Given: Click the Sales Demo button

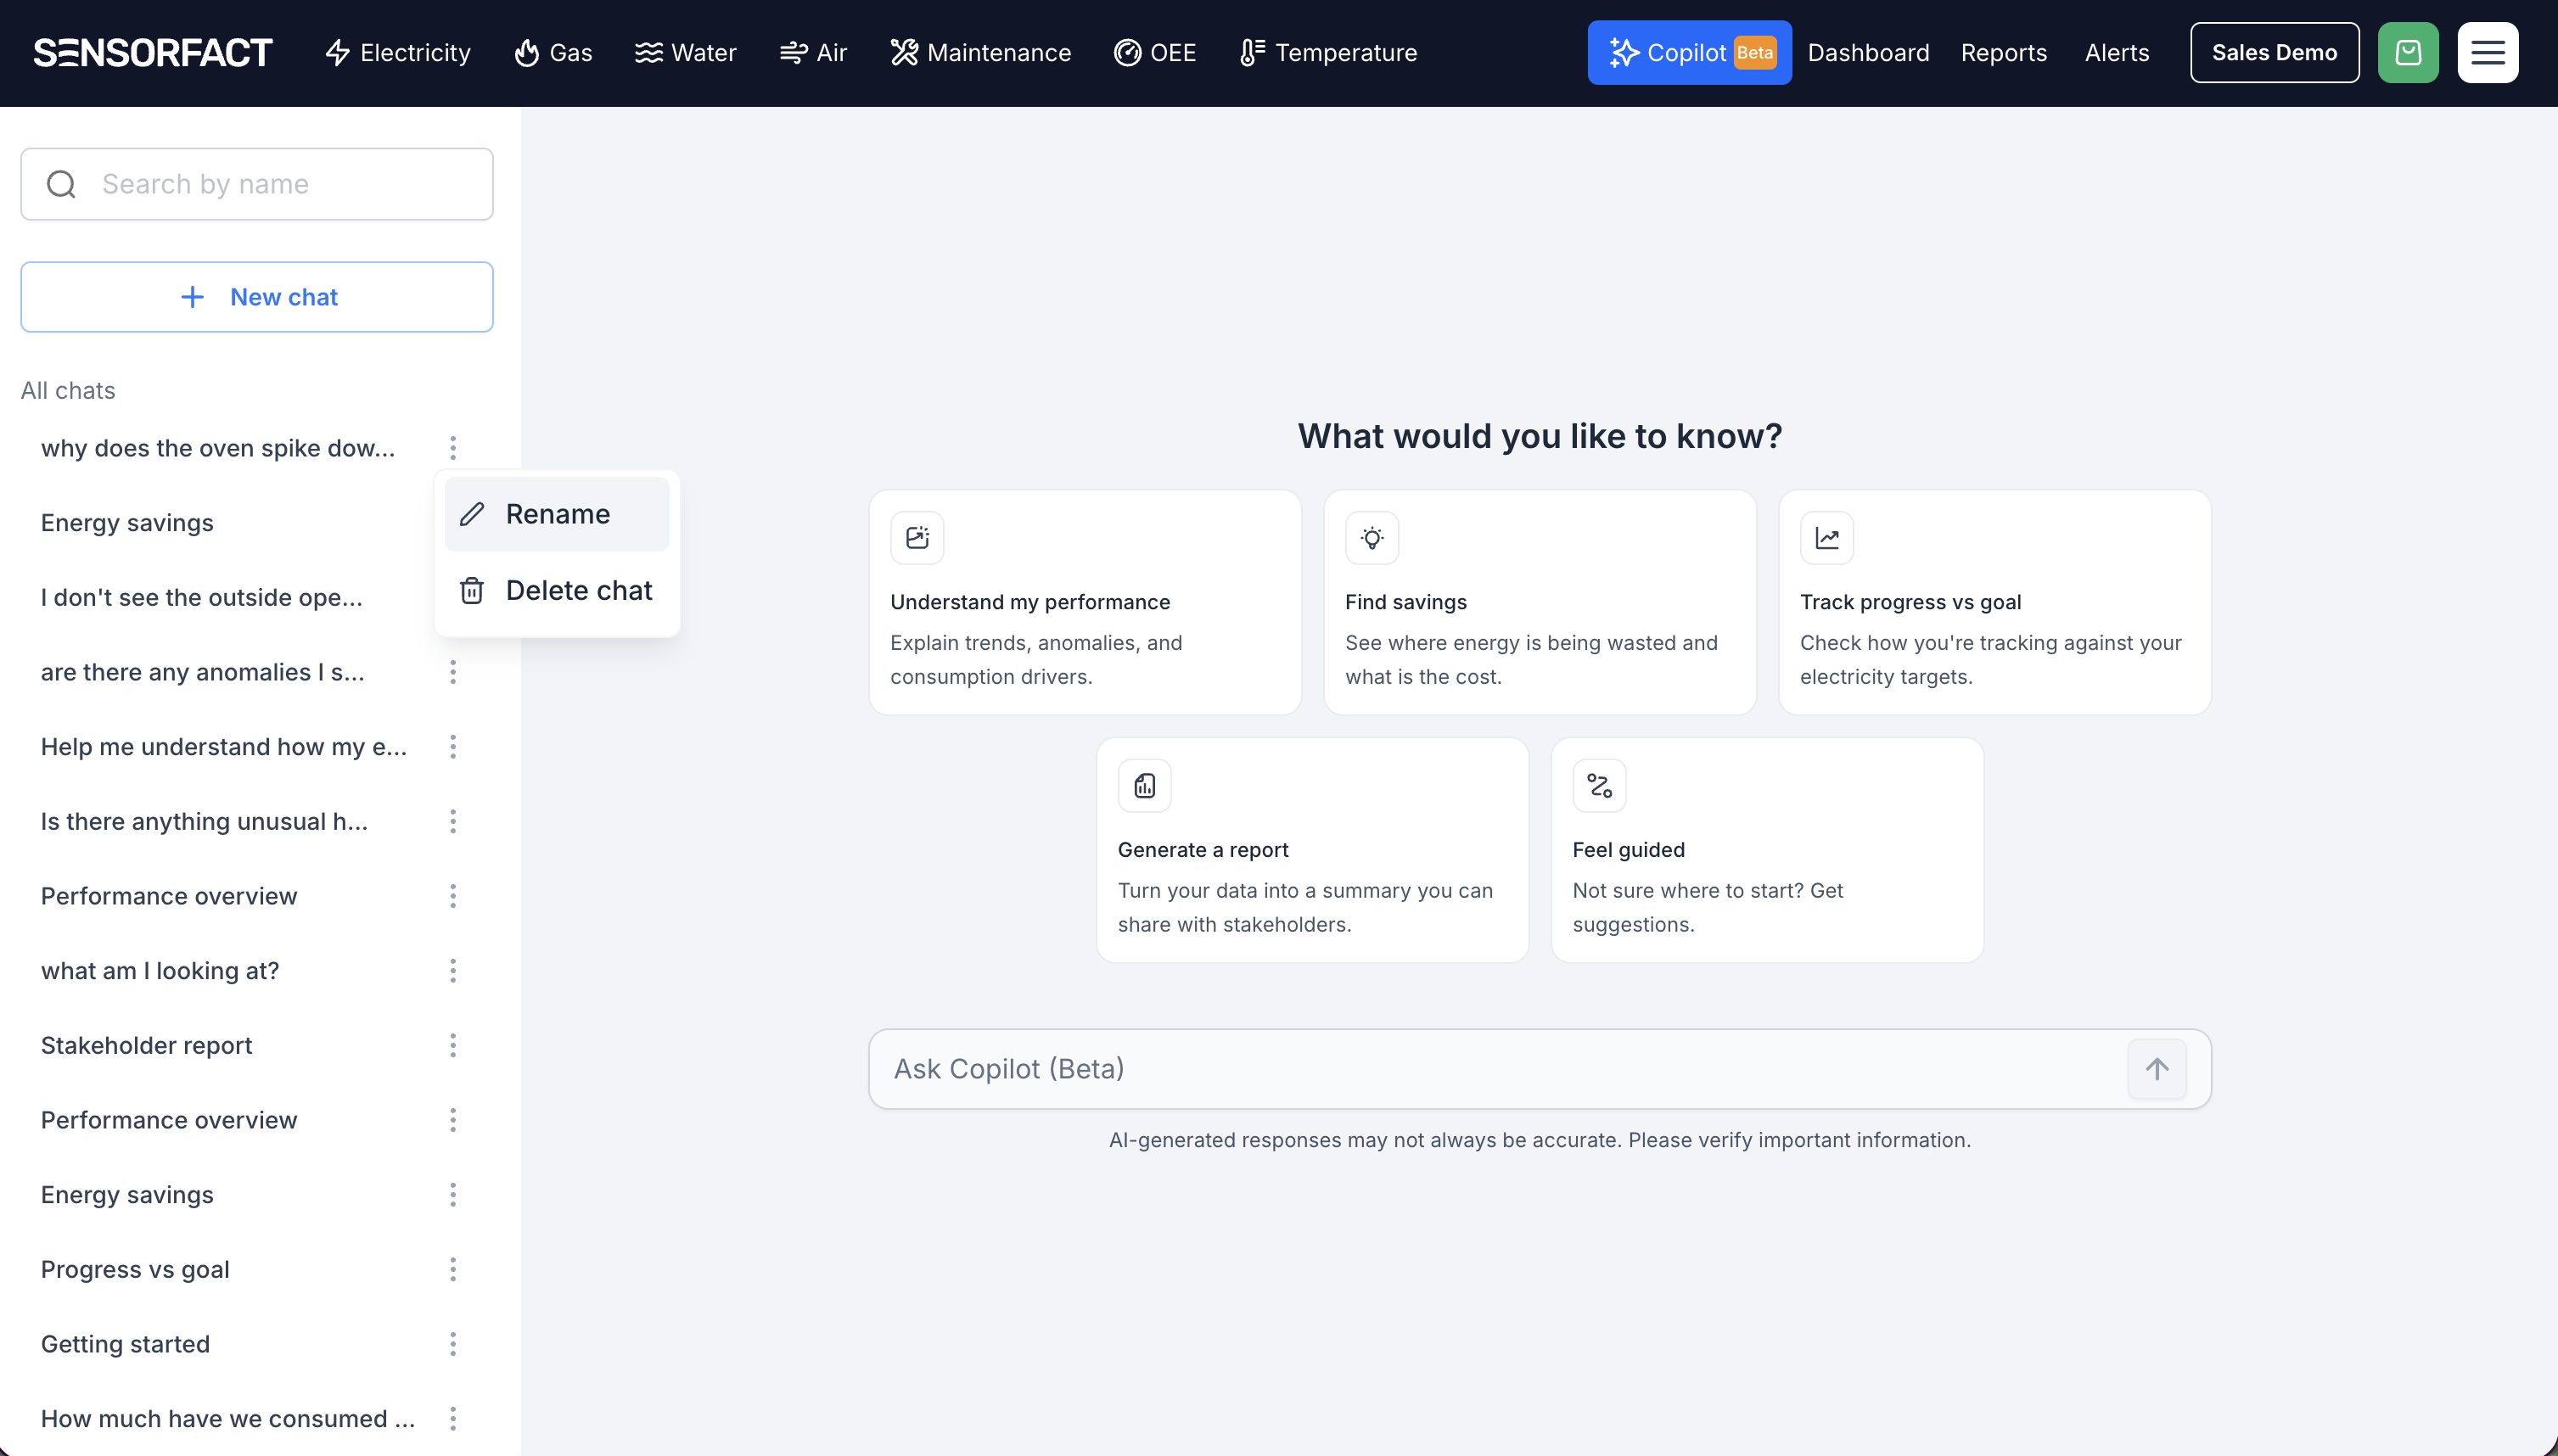Looking at the screenshot, I should (2274, 52).
